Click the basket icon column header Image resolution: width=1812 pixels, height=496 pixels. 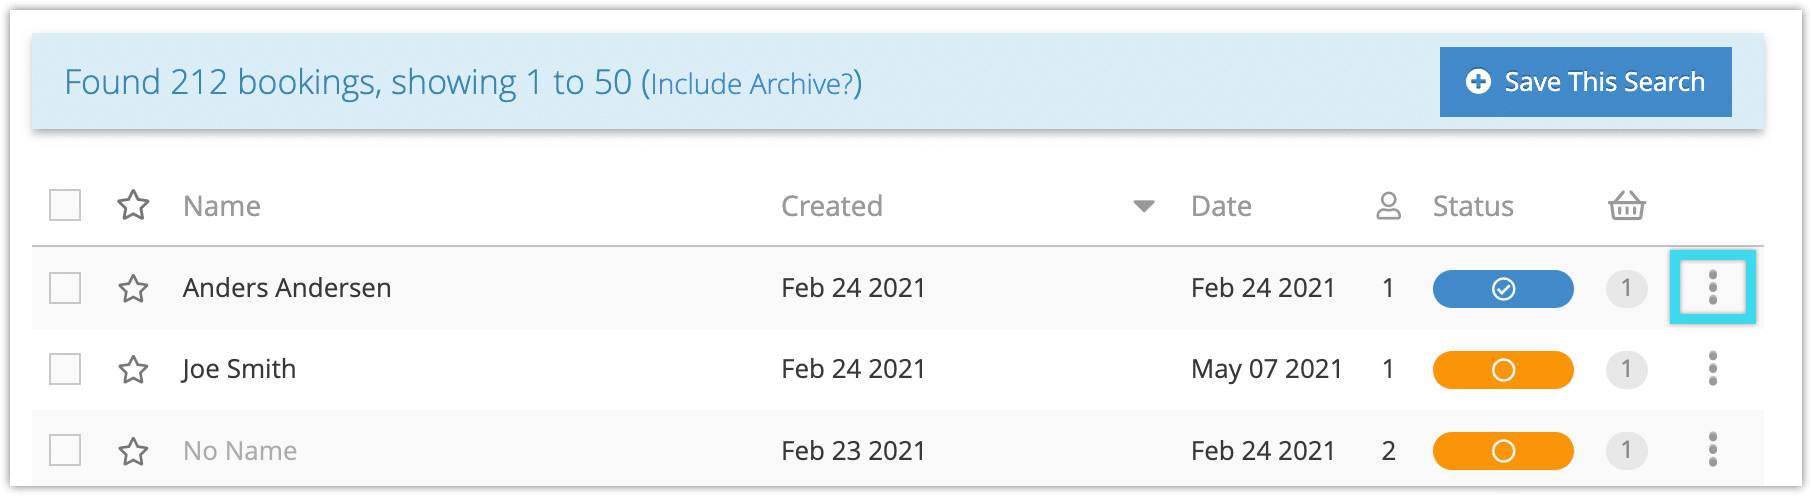[1627, 205]
